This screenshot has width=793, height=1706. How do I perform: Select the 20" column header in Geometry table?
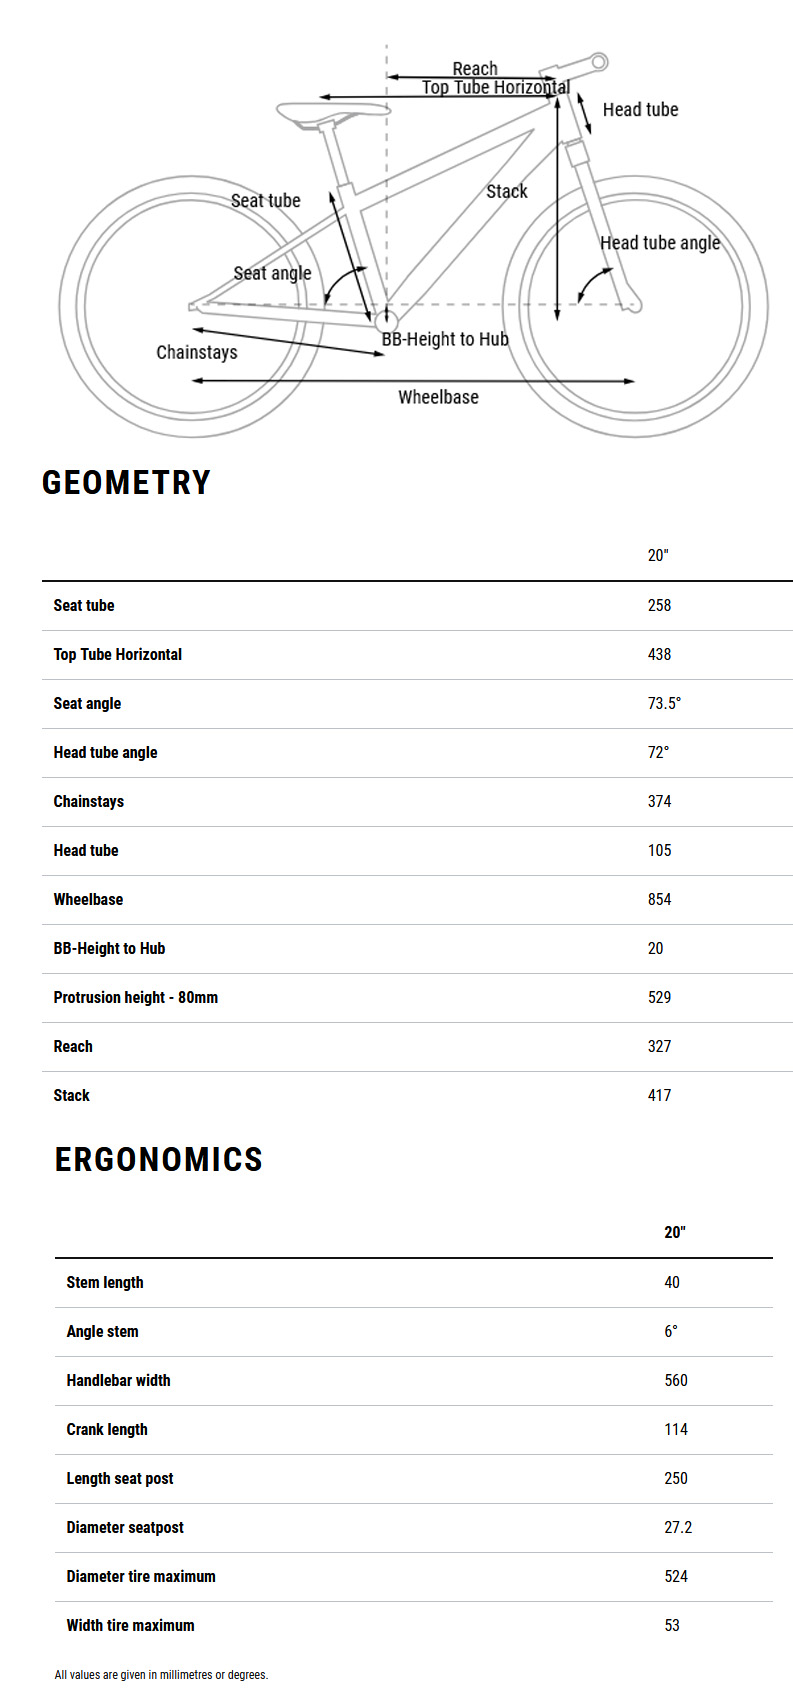pyautogui.click(x=658, y=555)
